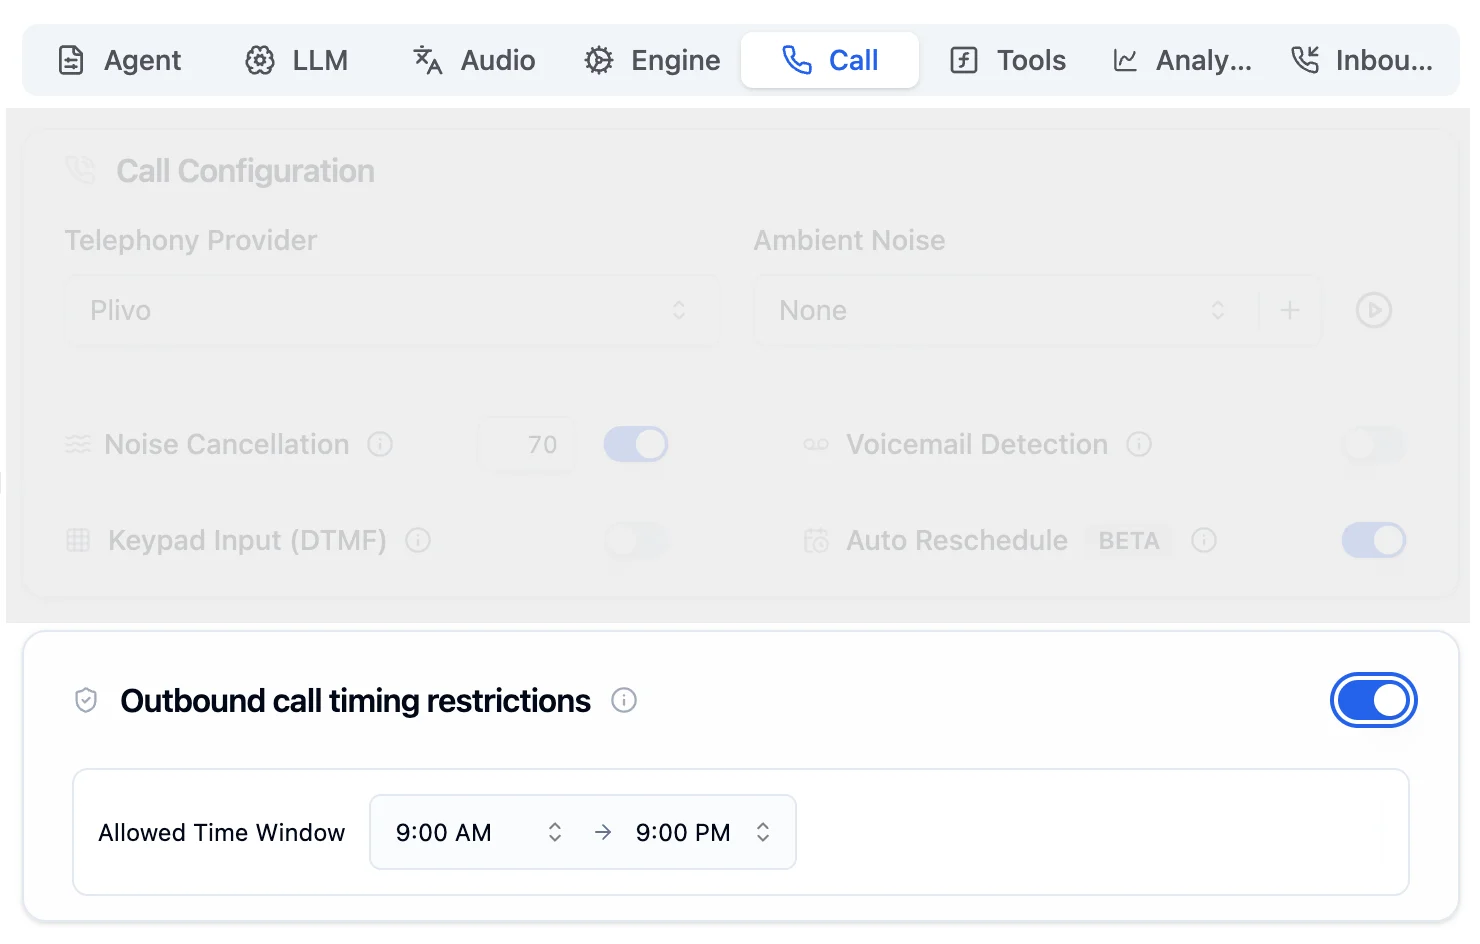This screenshot has width=1480, height=944.
Task: Click the Auto Reschedule calendar icon
Action: coord(816,540)
